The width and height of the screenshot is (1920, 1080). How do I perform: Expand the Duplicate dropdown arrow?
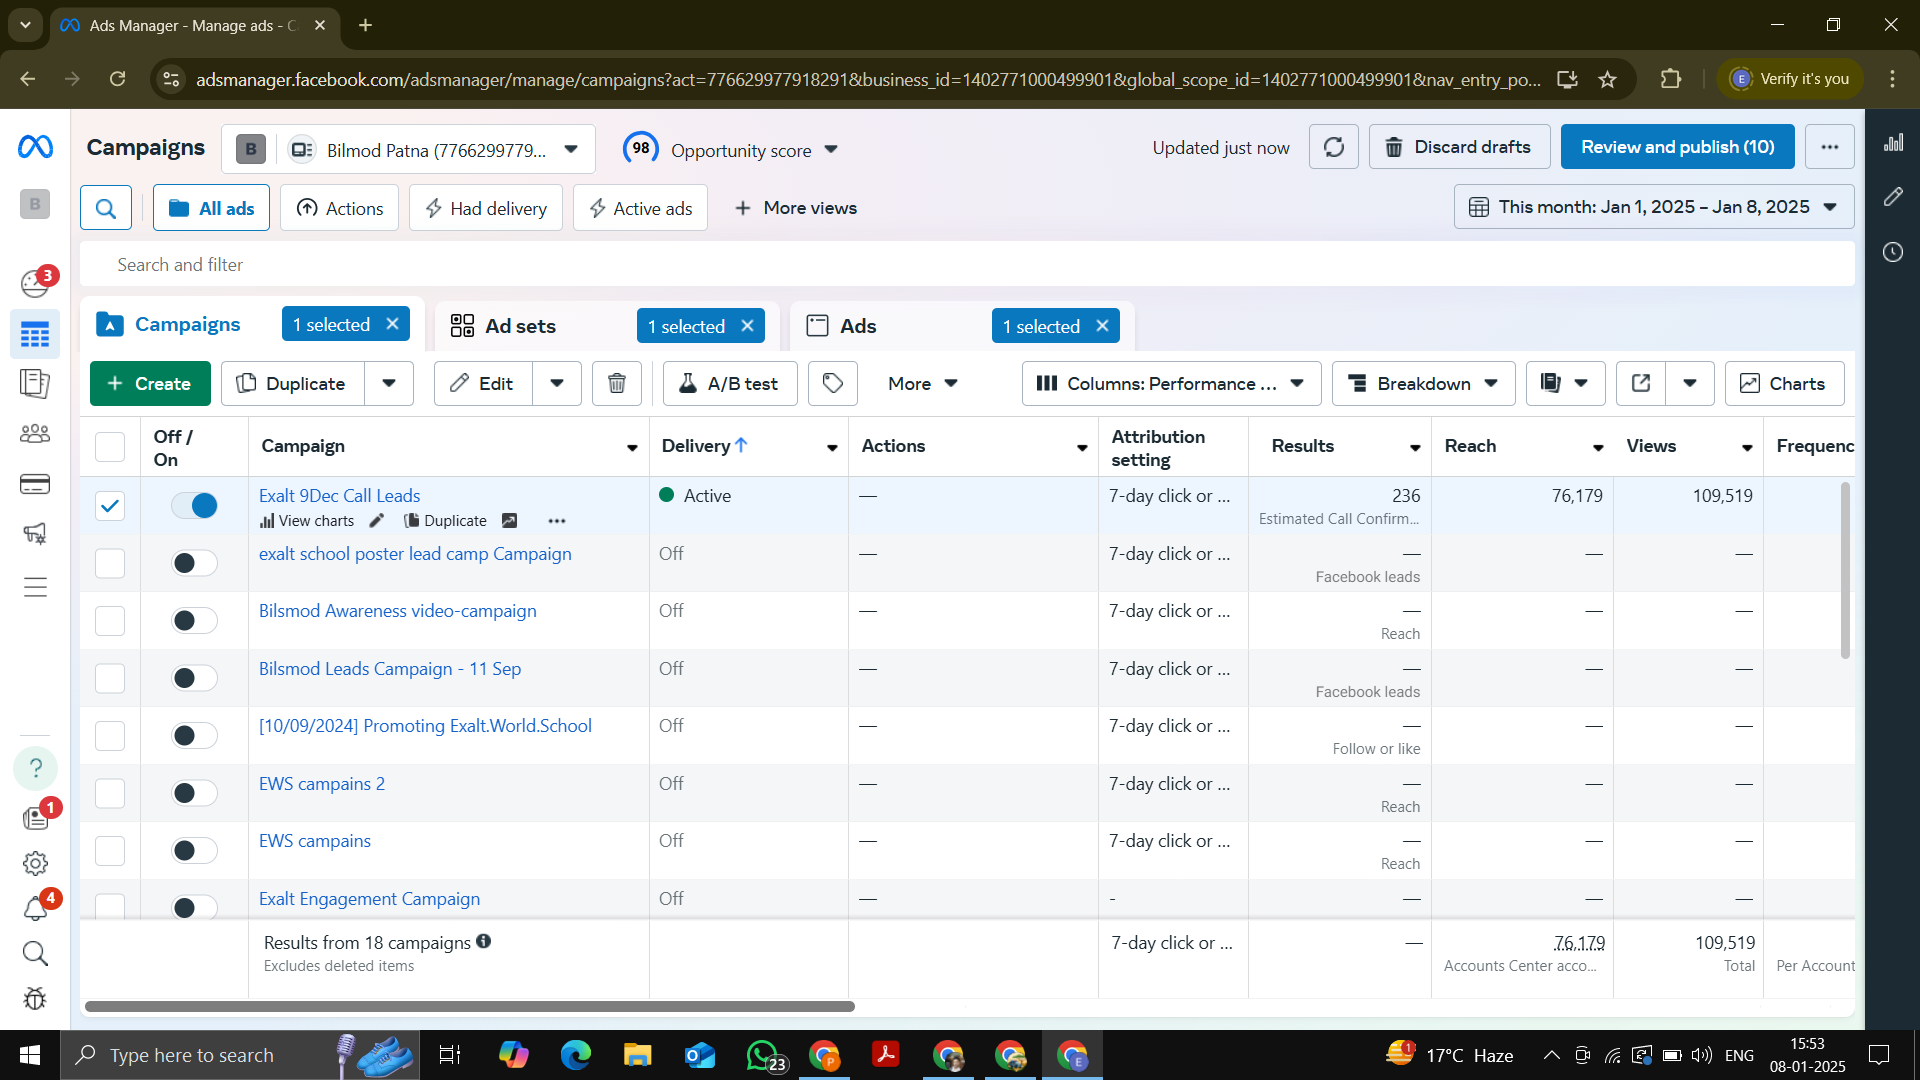[x=389, y=384]
